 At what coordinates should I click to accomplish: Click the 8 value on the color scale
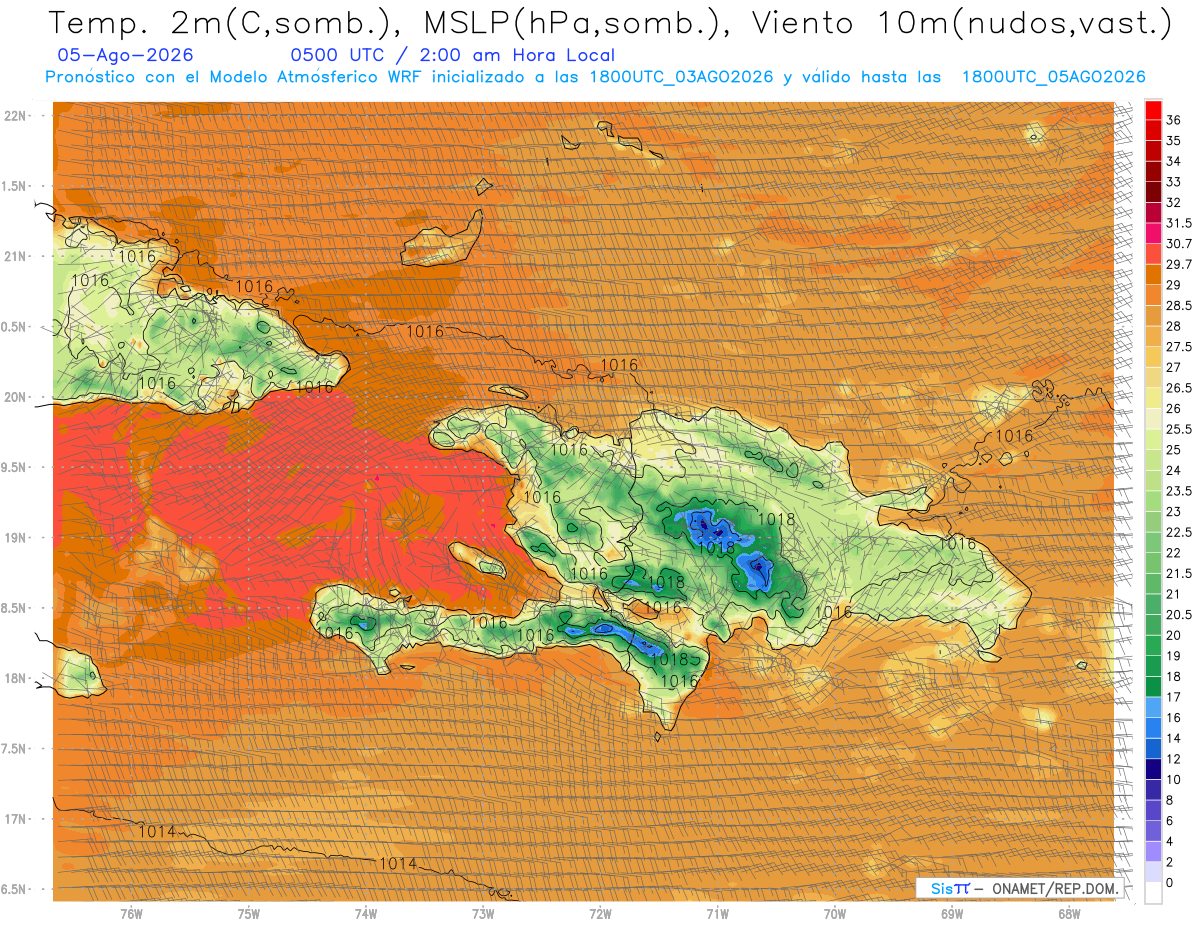(1171, 800)
